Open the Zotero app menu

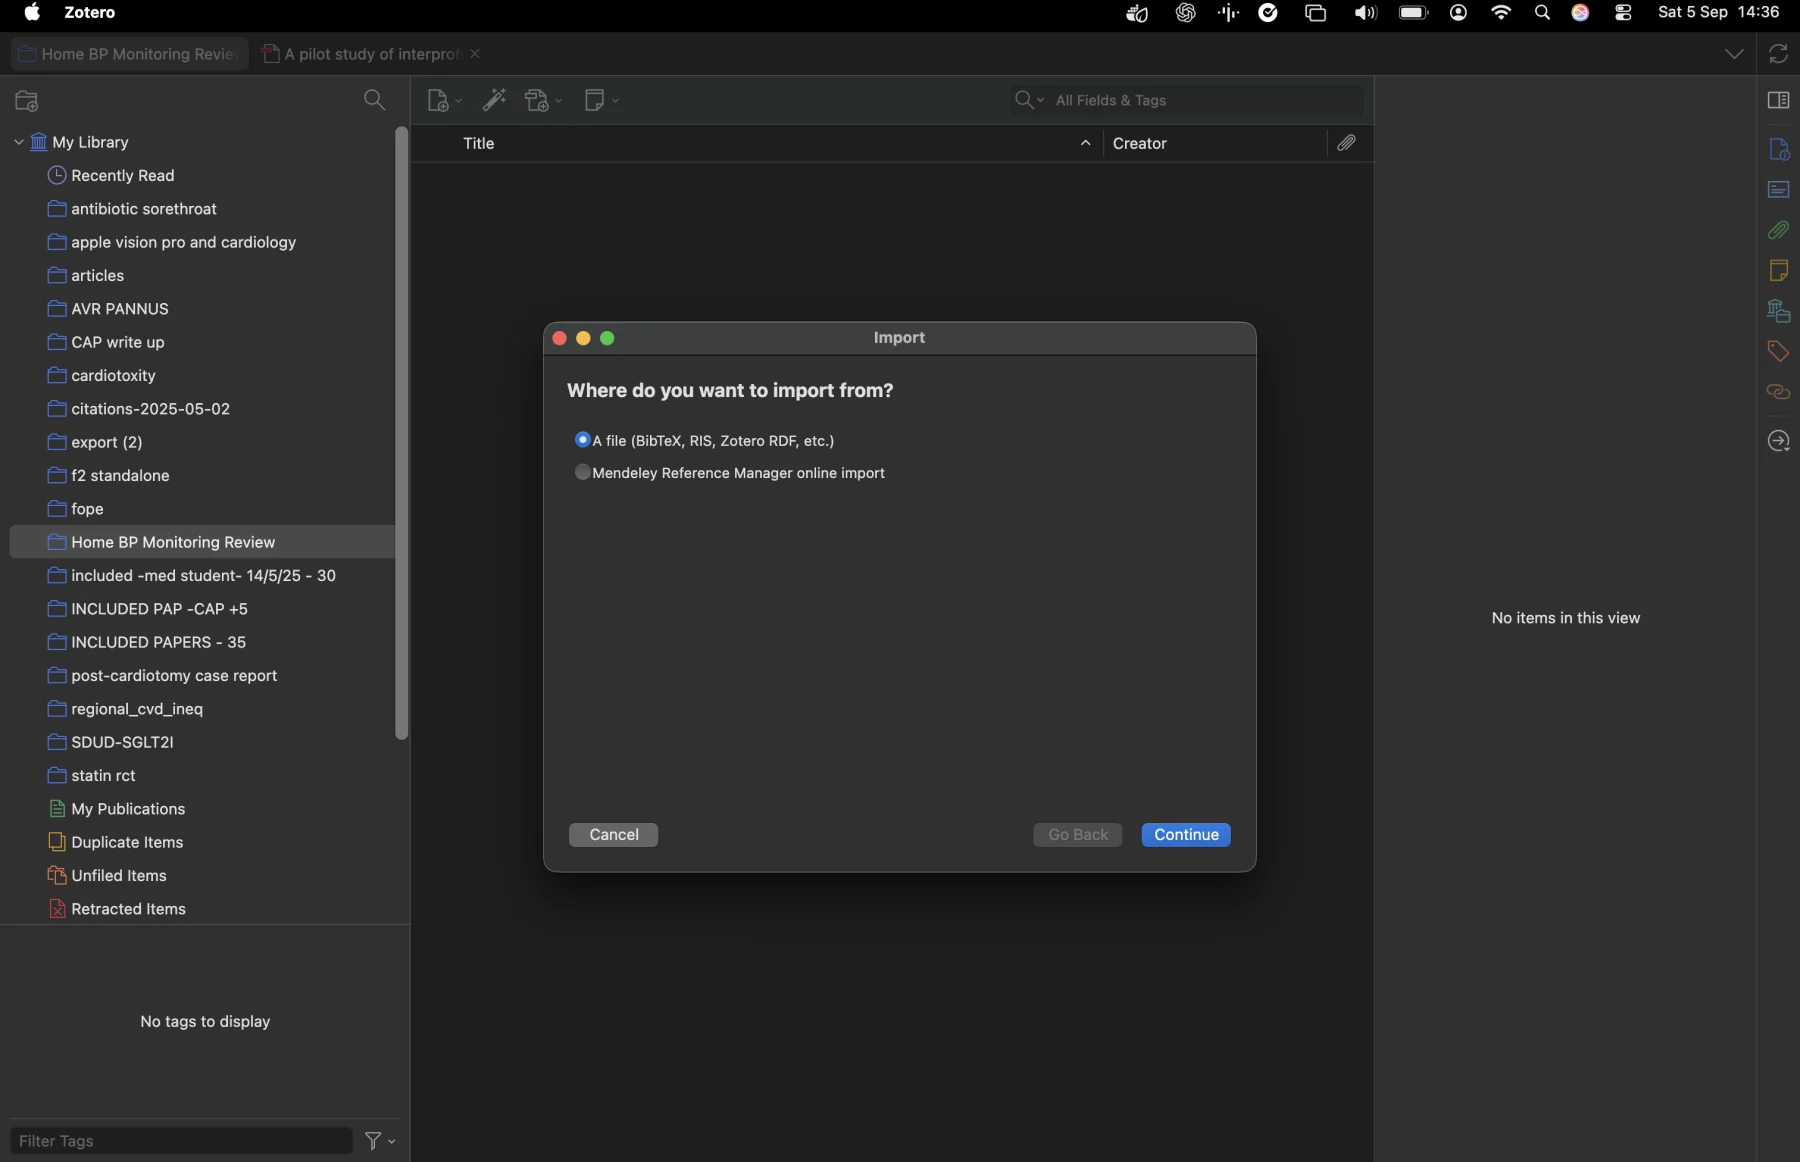90,13
